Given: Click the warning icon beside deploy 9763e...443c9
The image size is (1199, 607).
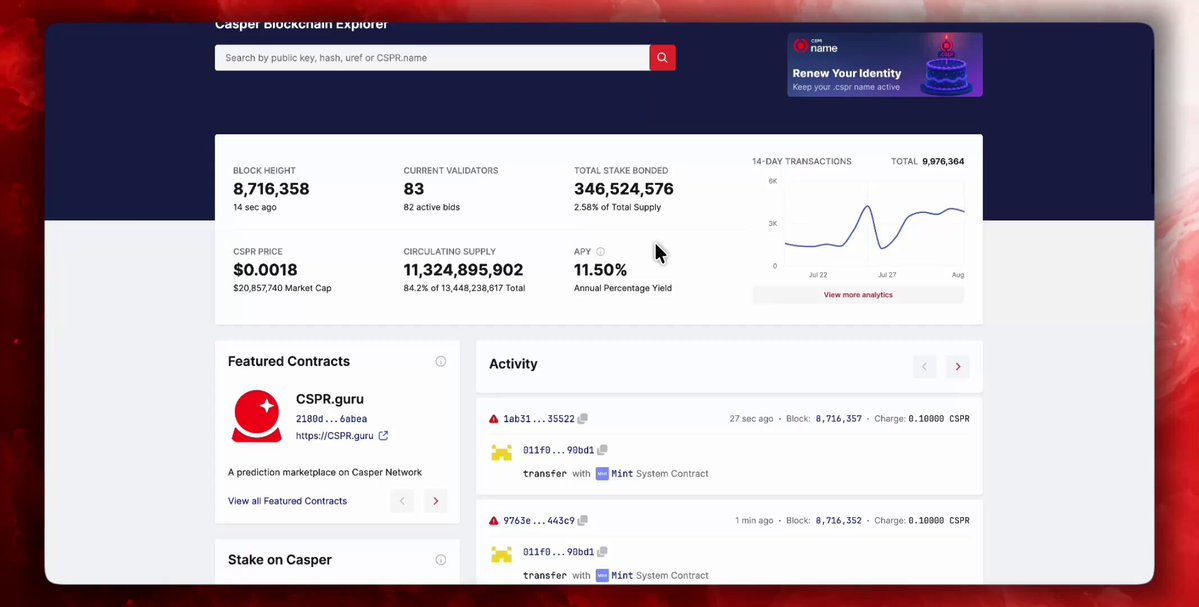Looking at the screenshot, I should coord(494,521).
